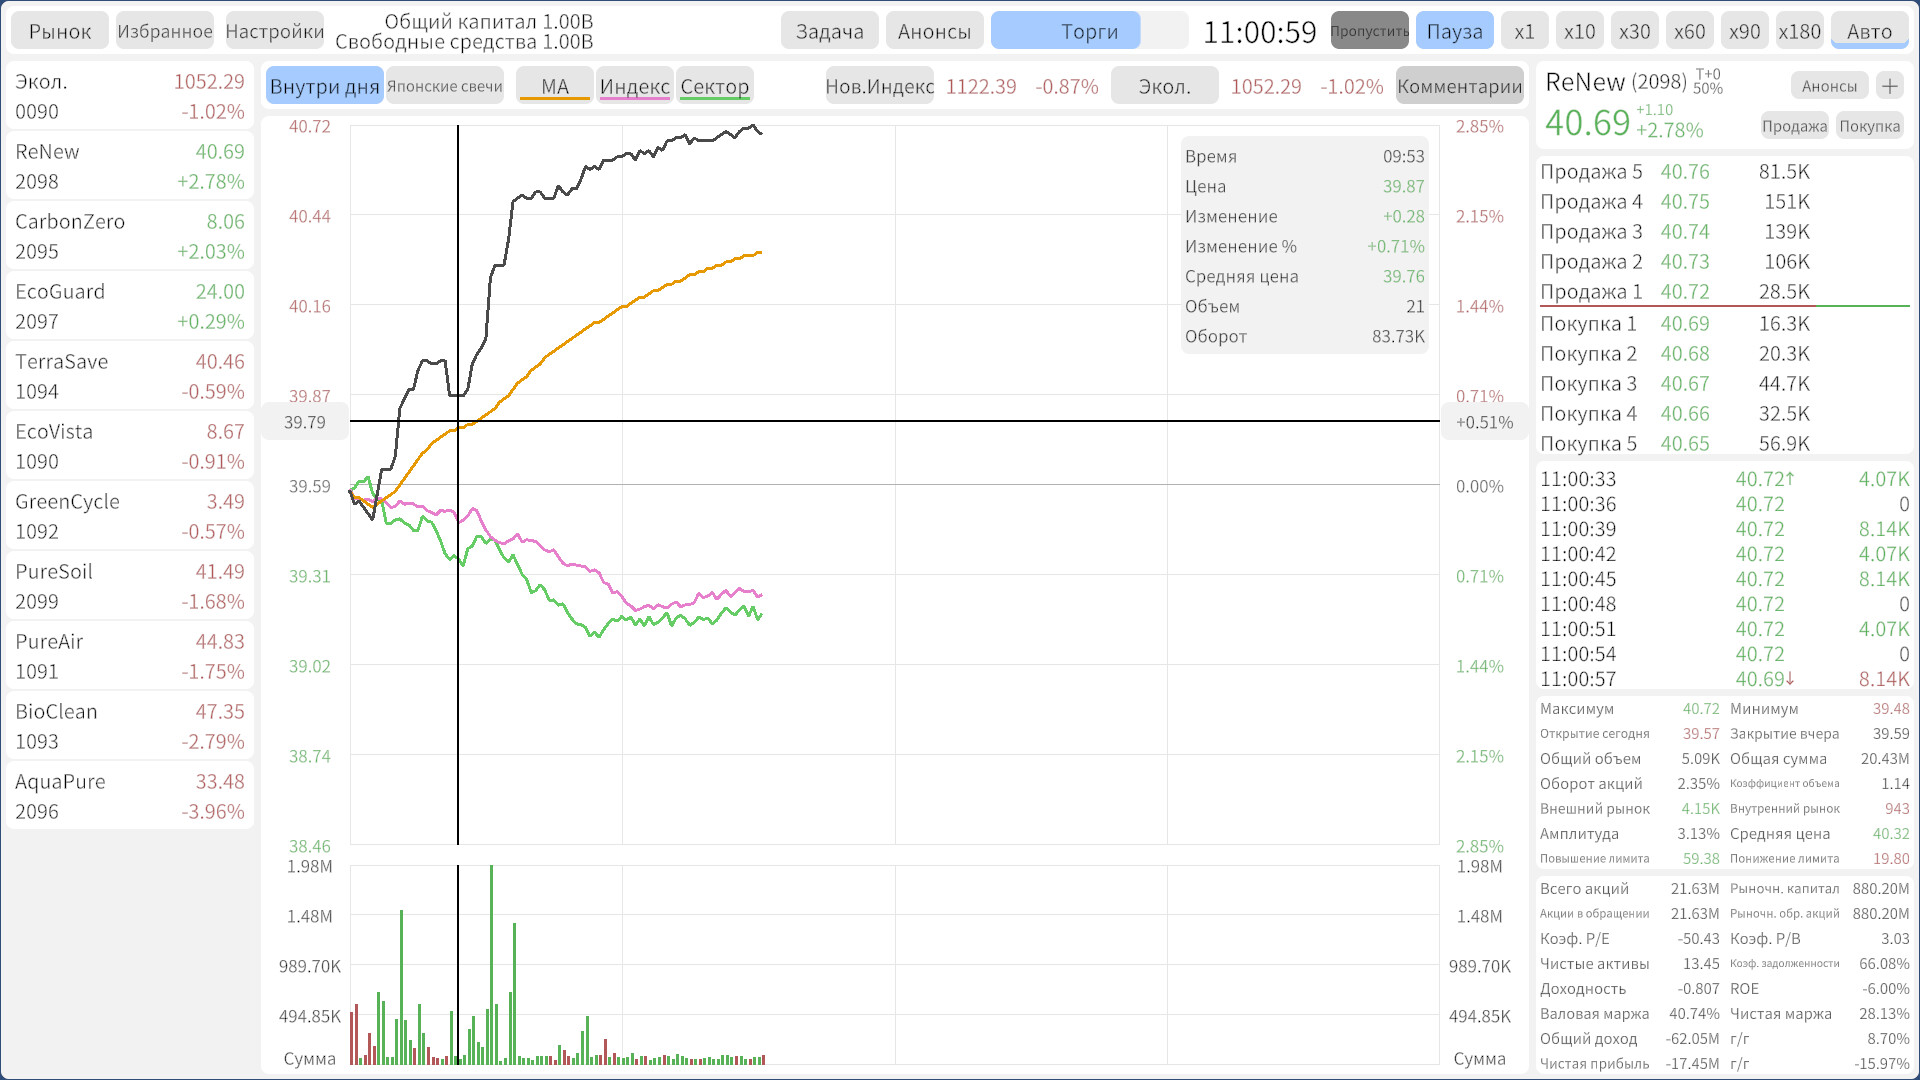The width and height of the screenshot is (1920, 1080).
Task: Click the Продажа sell button
Action: click(1794, 126)
